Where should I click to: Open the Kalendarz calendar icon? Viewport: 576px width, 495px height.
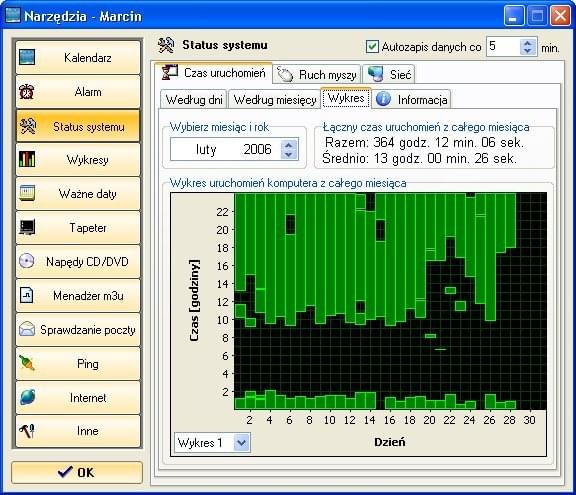point(27,57)
